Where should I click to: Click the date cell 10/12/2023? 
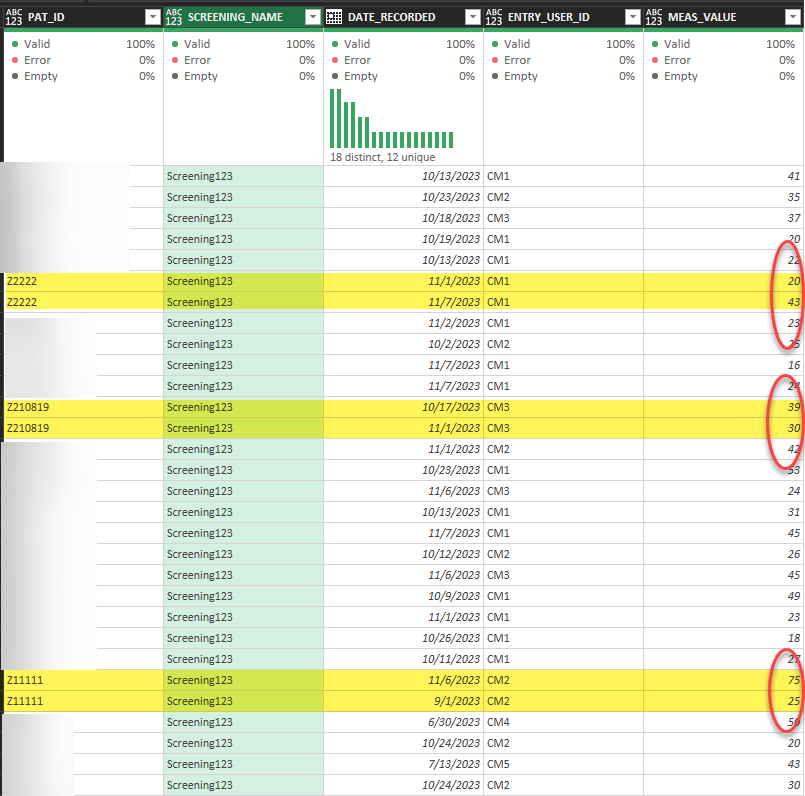tap(404, 554)
